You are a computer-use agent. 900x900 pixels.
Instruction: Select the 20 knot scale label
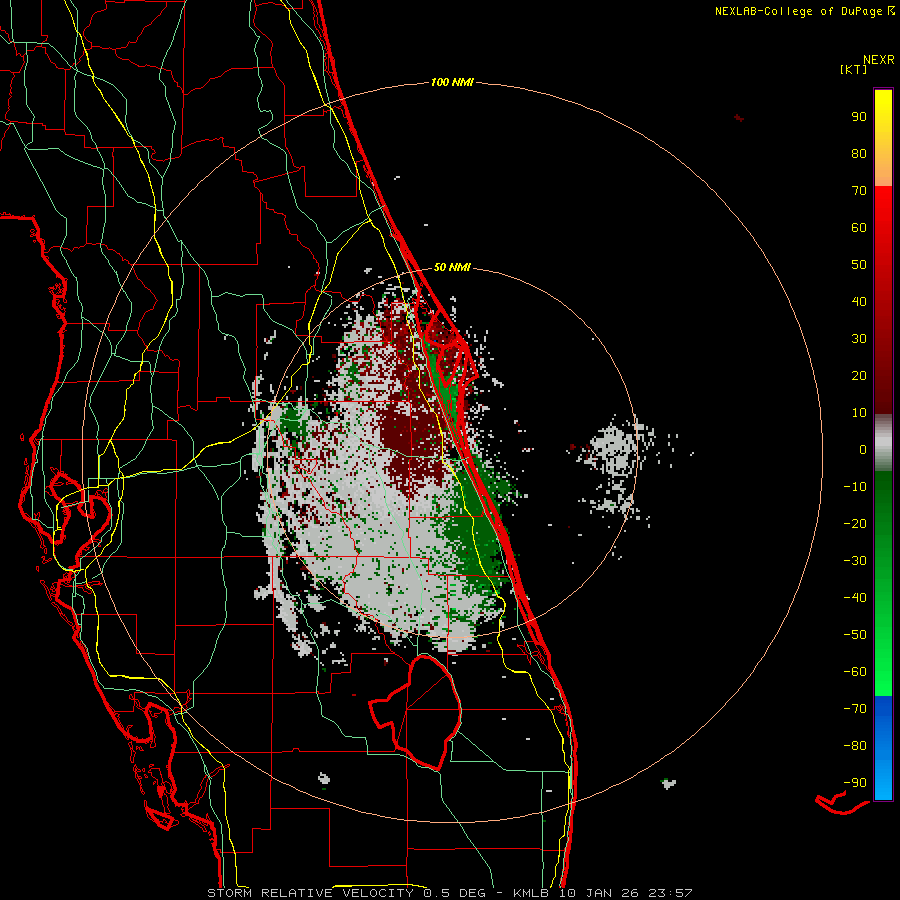pos(859,376)
